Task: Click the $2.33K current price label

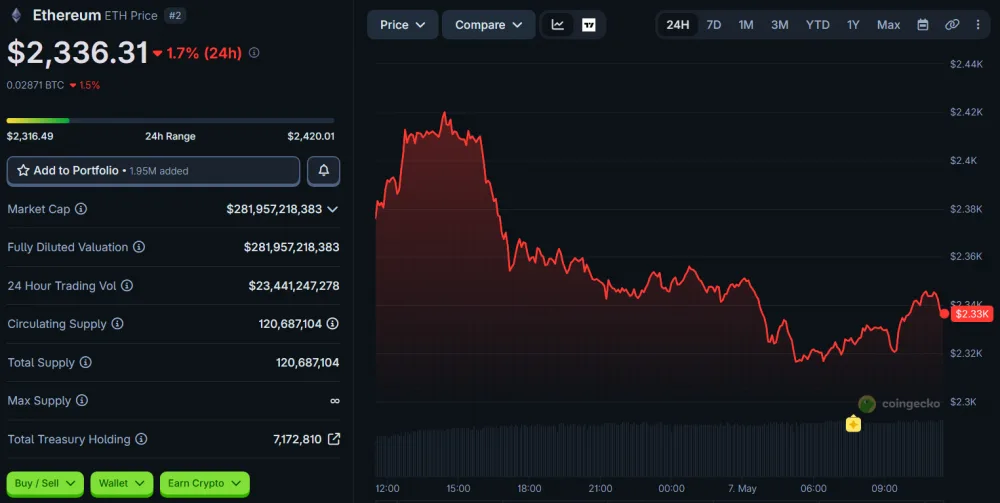Action: pos(972,314)
